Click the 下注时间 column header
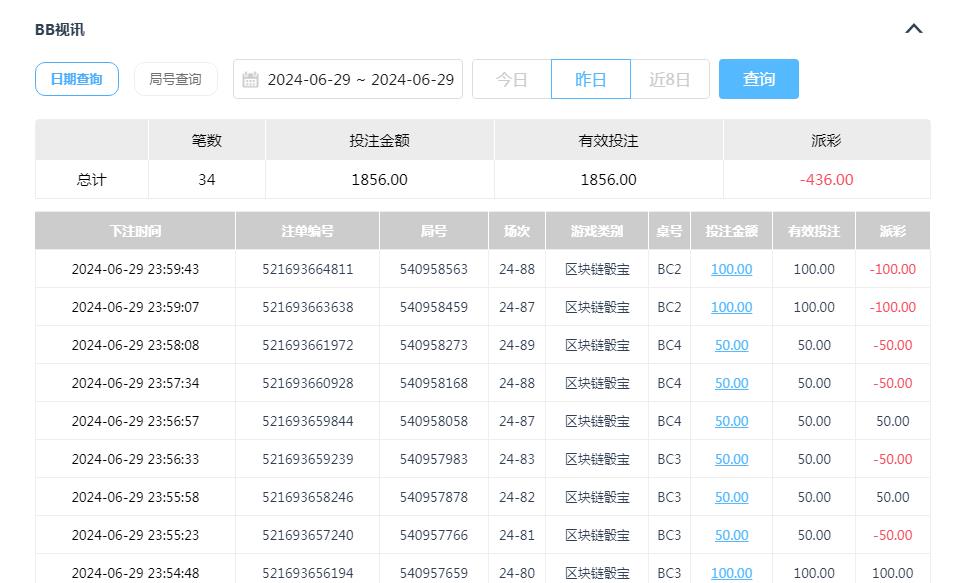 135,231
